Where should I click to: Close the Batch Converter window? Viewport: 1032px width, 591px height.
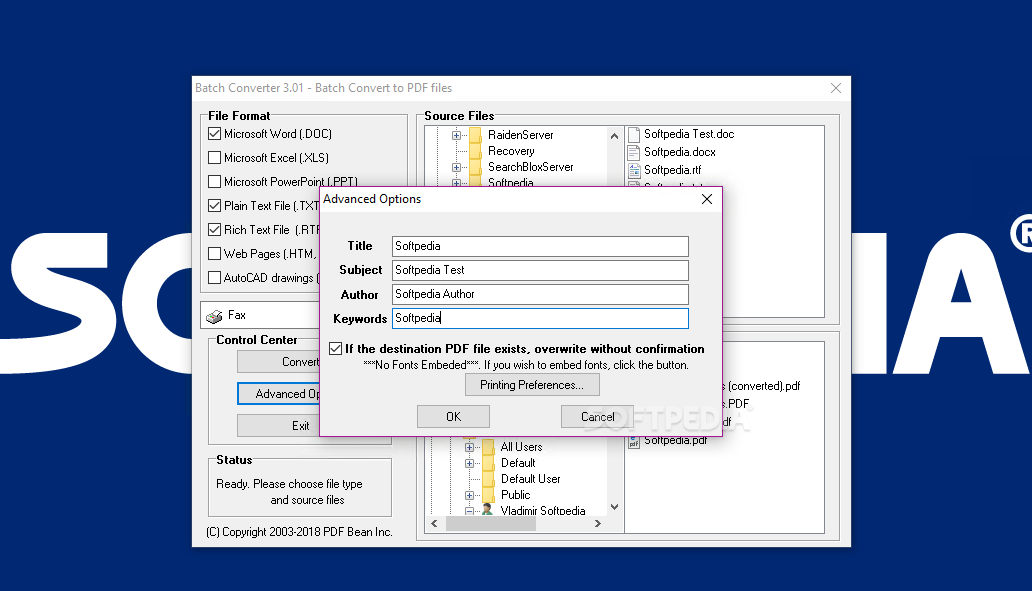836,88
